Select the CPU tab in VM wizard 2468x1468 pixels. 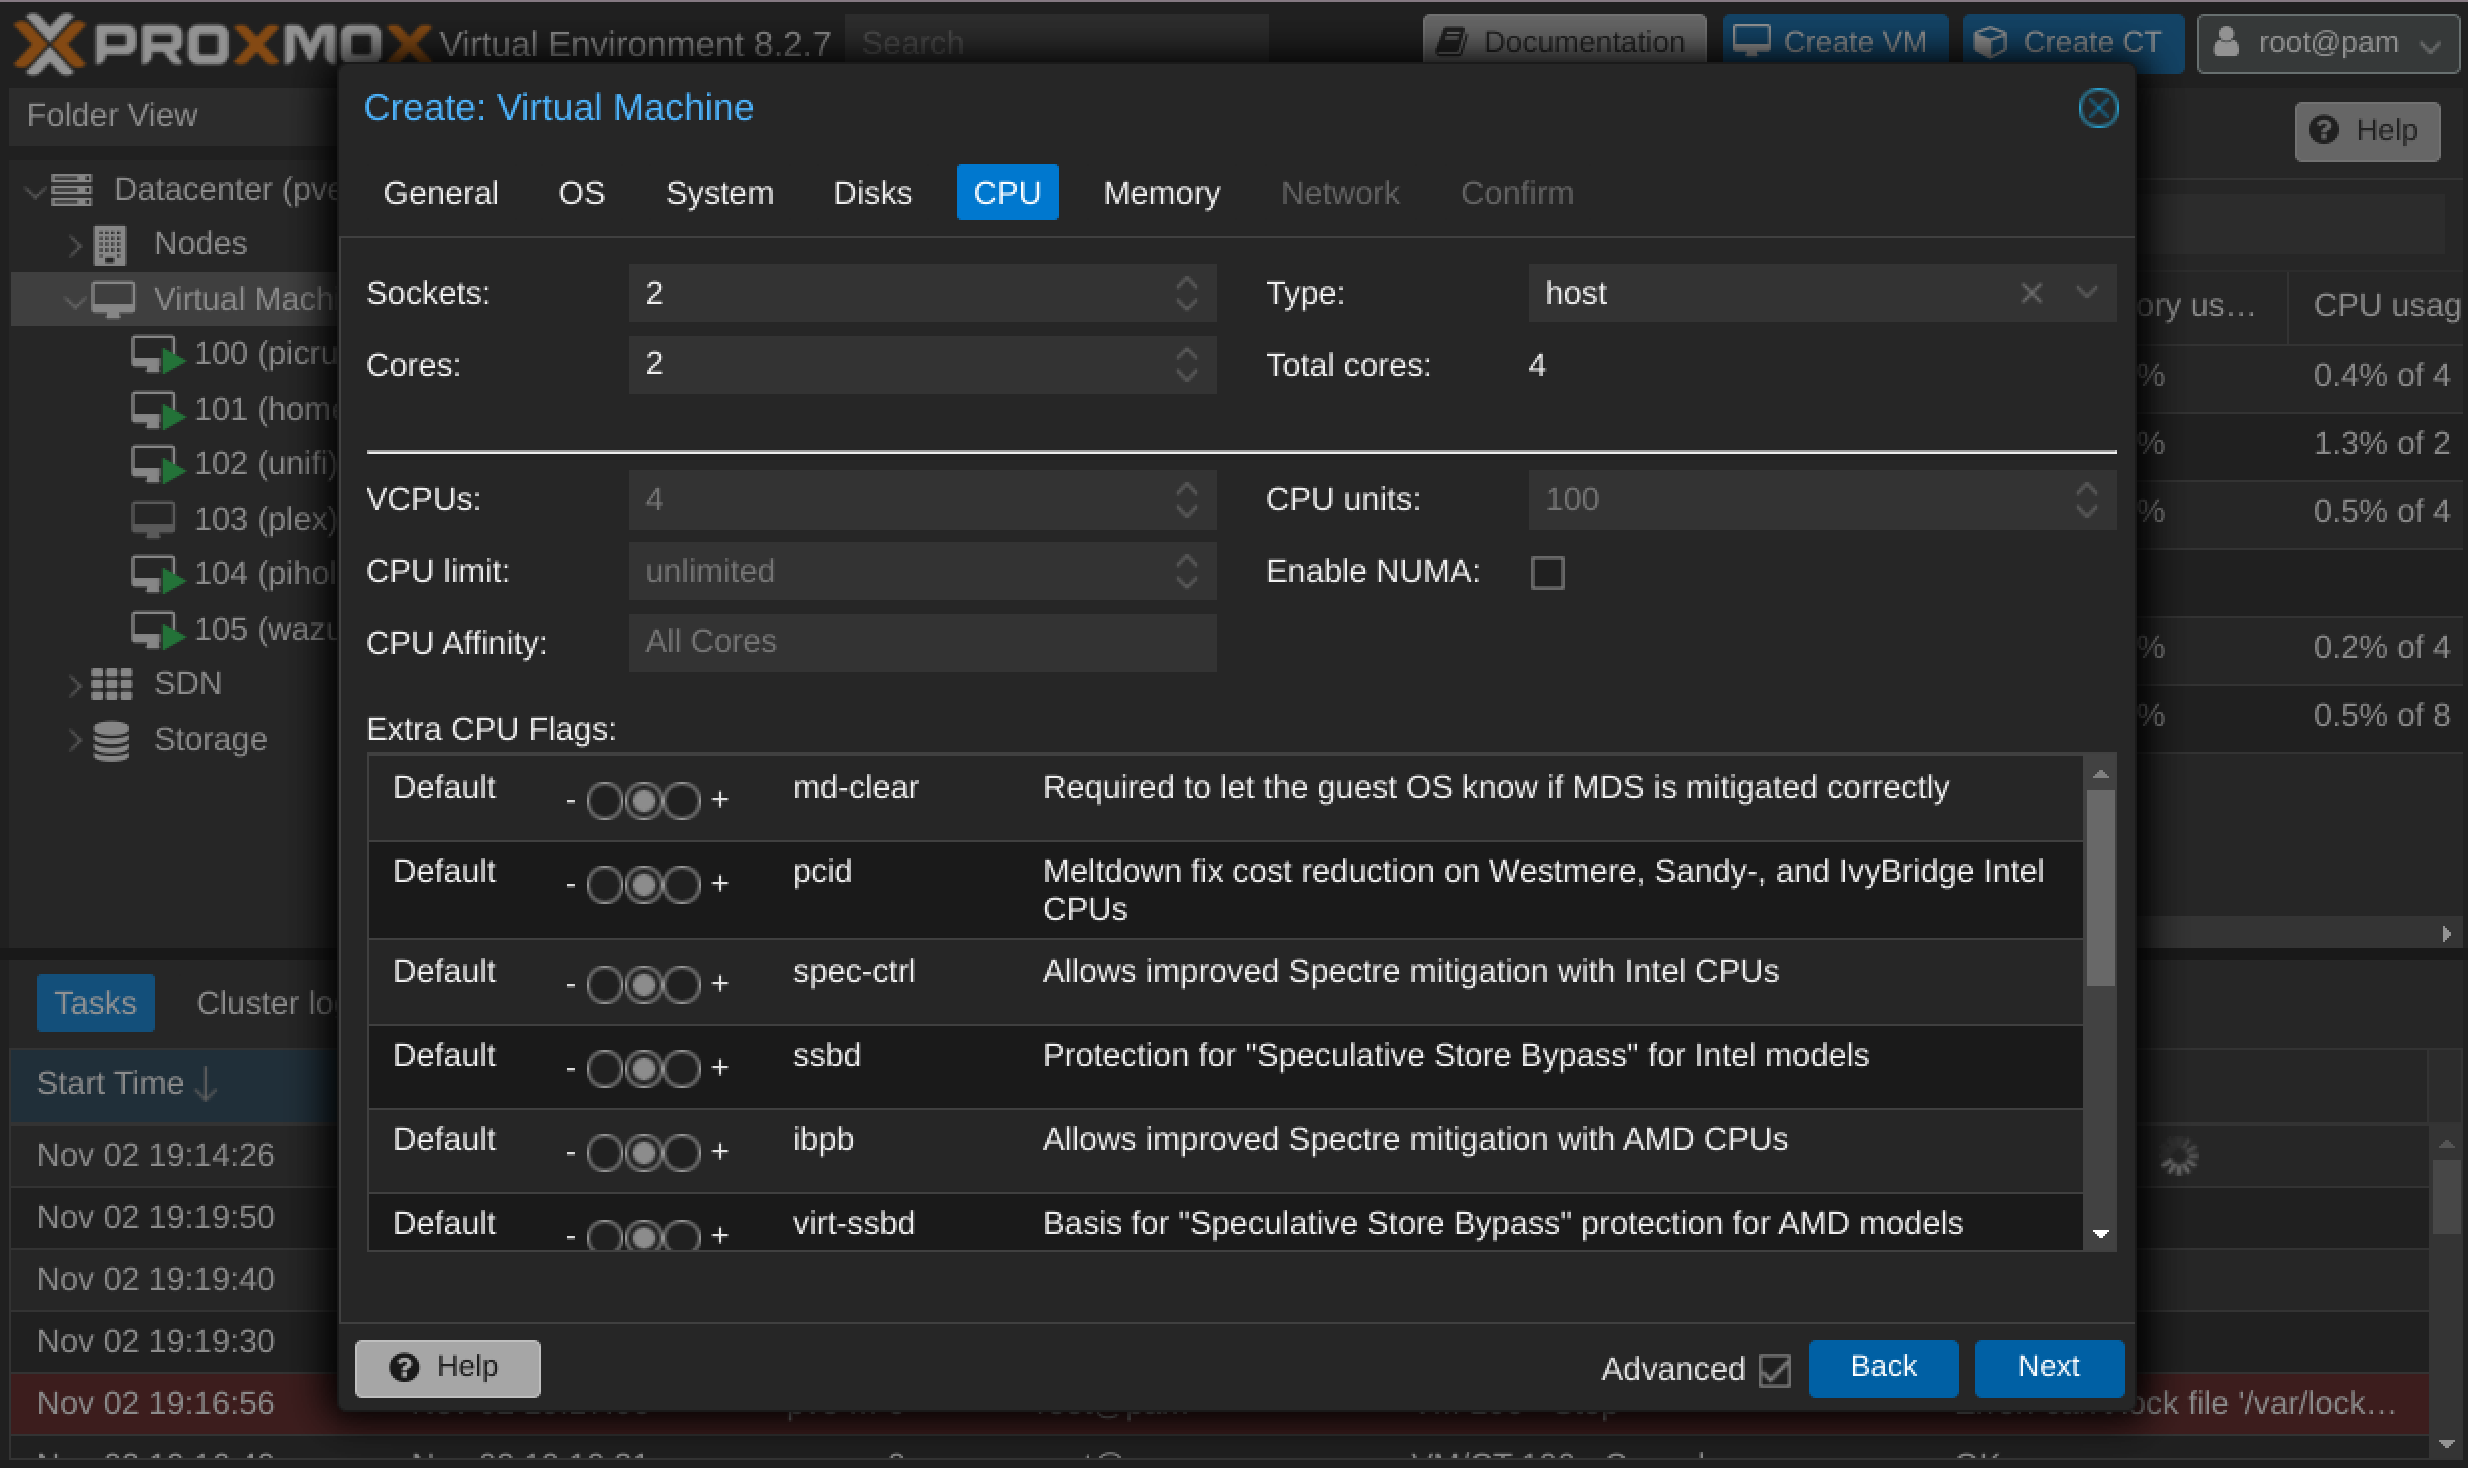click(x=1006, y=192)
